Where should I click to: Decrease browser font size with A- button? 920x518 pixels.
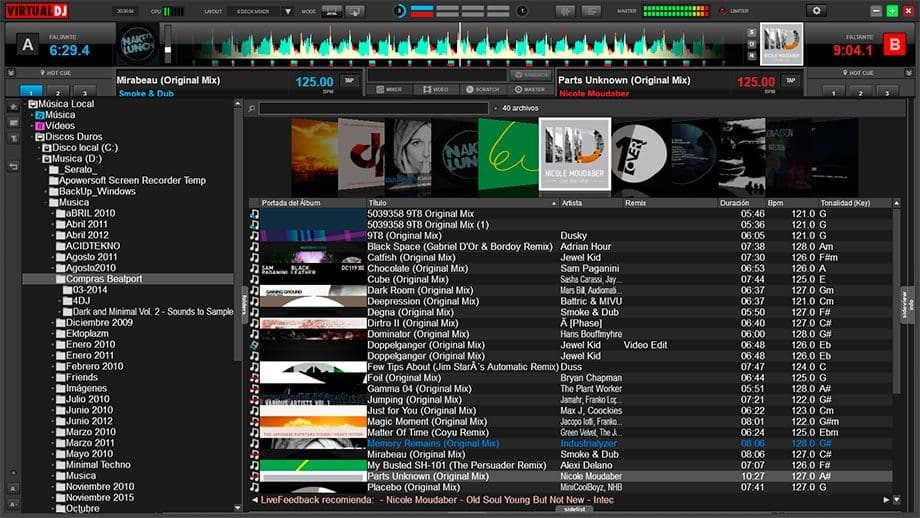tap(13, 504)
